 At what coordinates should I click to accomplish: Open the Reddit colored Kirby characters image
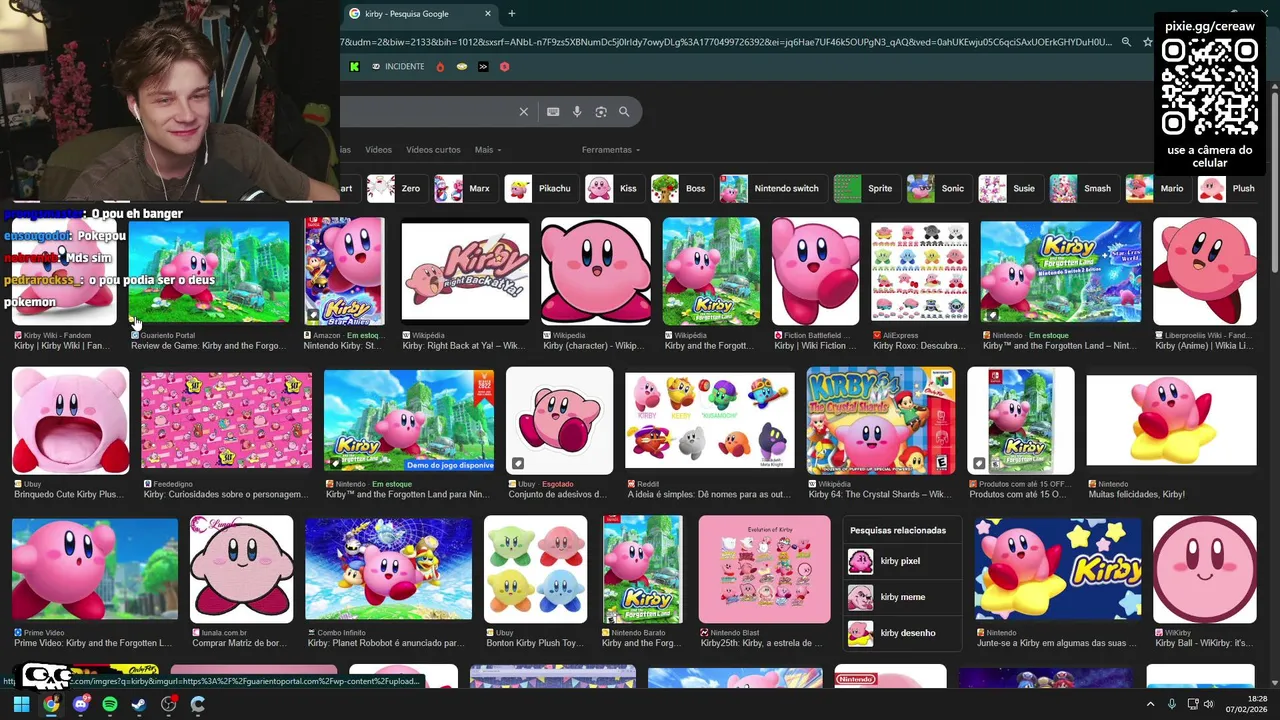[709, 420]
